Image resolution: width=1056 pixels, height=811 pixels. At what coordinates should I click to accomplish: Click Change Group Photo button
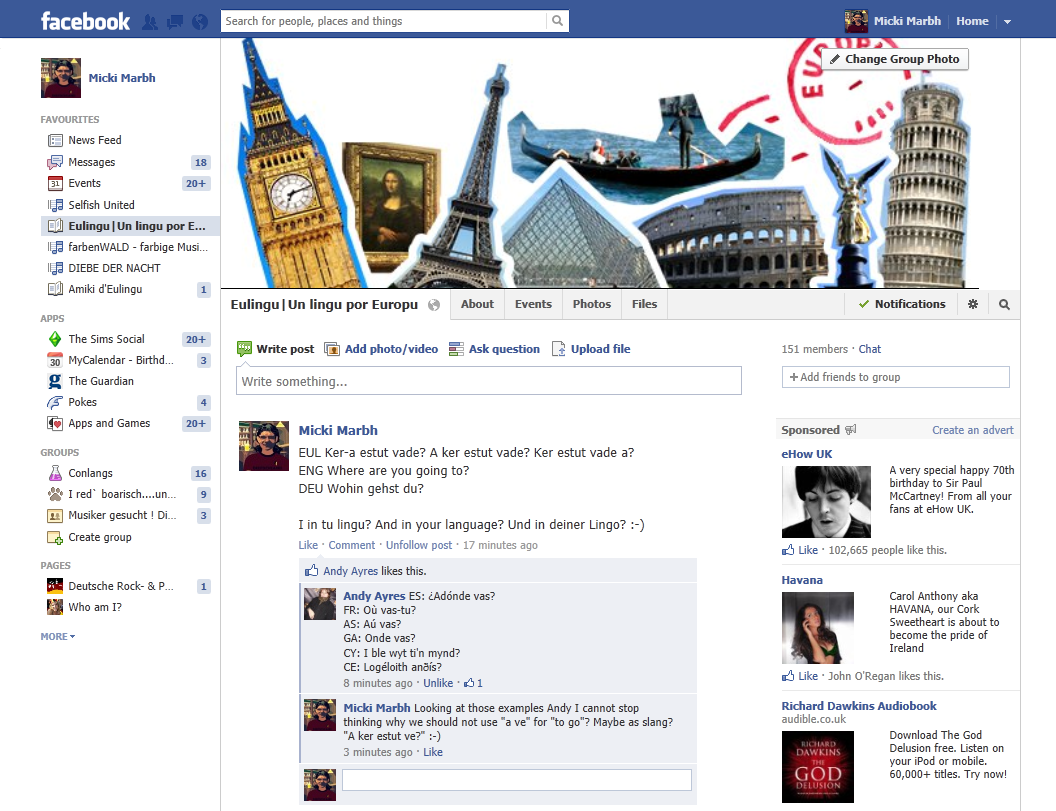tap(895, 59)
